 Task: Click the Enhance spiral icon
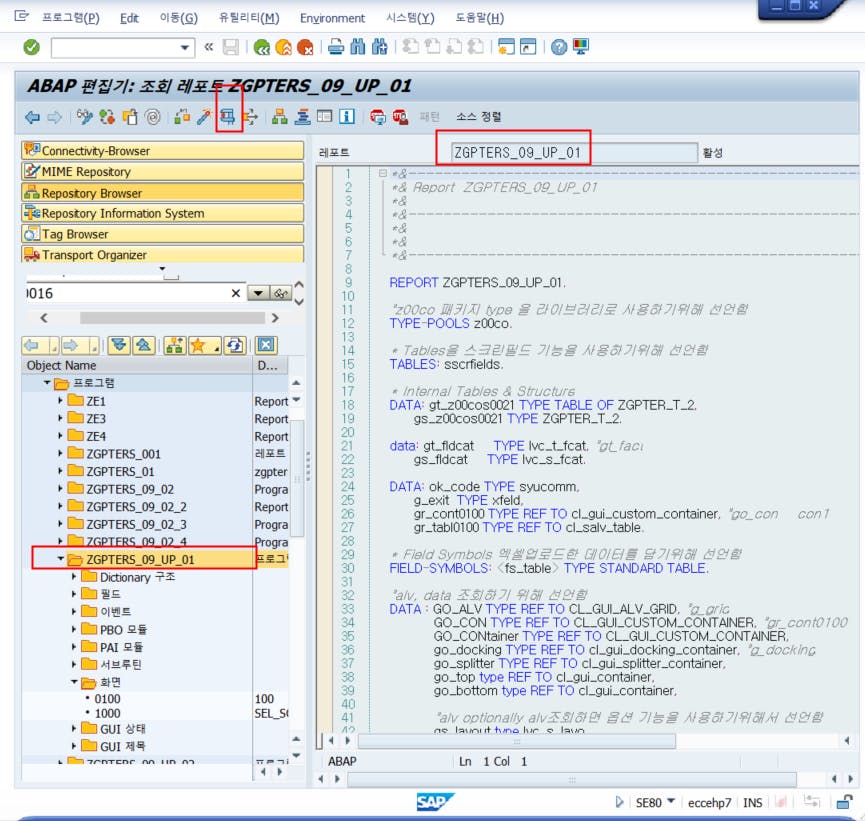153,117
